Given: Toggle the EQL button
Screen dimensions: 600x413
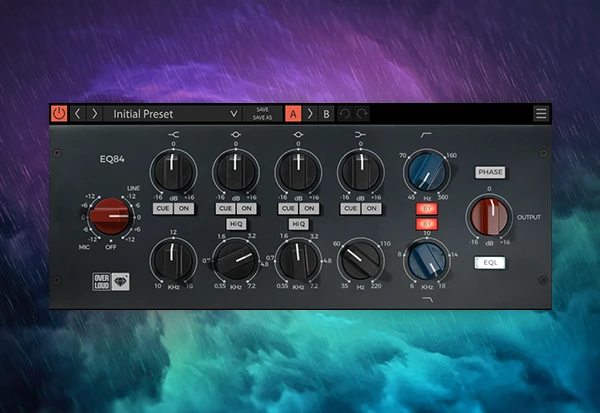Looking at the screenshot, I should pyautogui.click(x=490, y=263).
